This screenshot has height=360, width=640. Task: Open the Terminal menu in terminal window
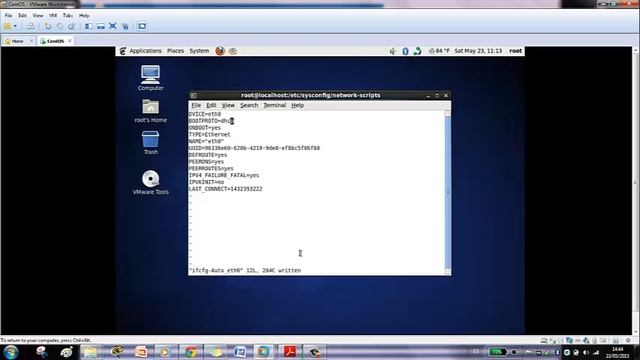[274, 105]
